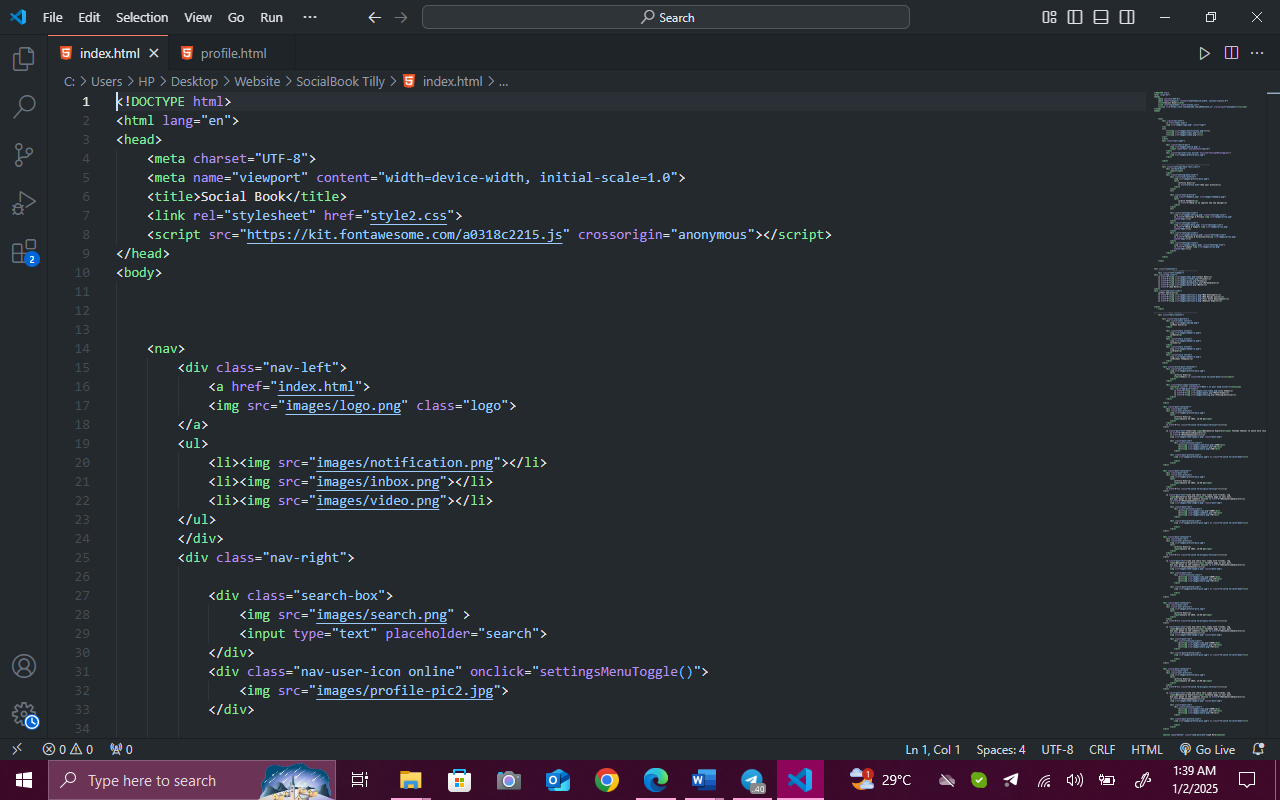This screenshot has height=800, width=1280.
Task: Switch to the profile.html tab
Action: tap(233, 53)
